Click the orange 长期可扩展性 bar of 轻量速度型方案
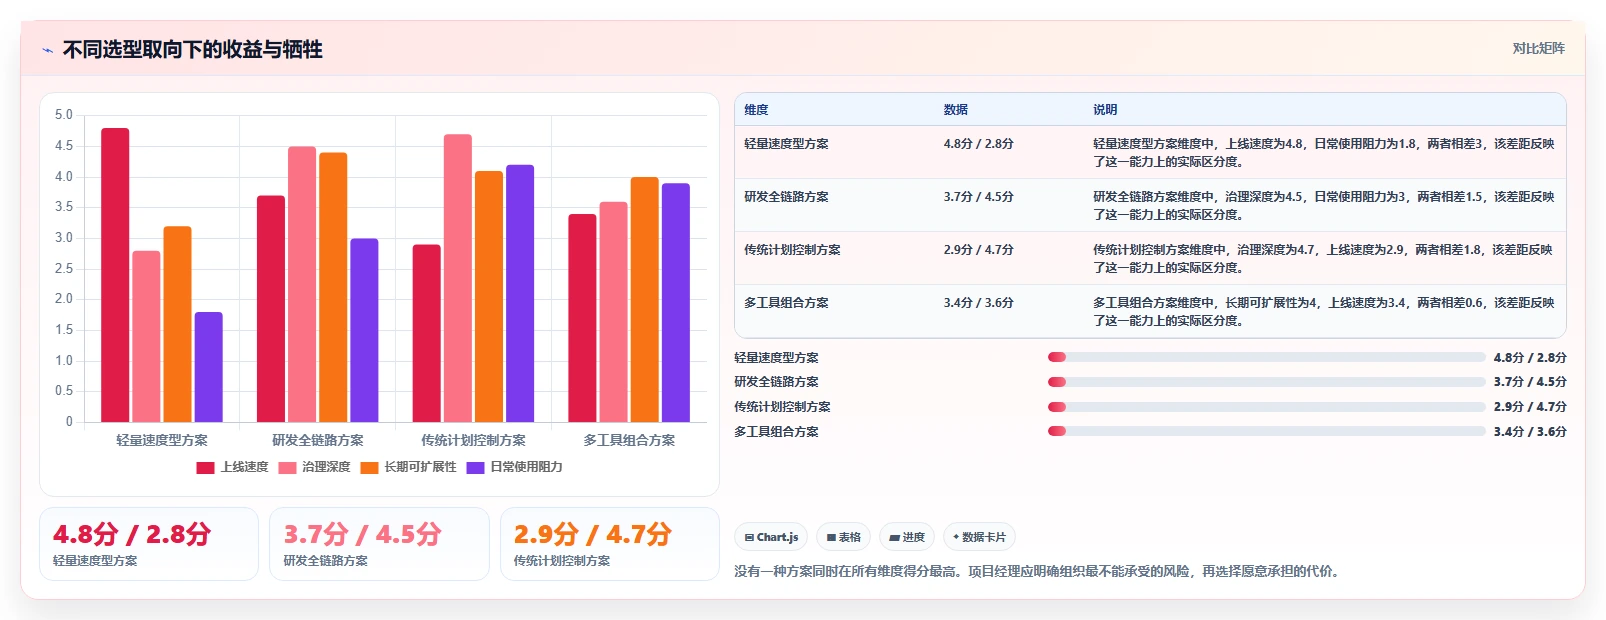Image resolution: width=1606 pixels, height=620 pixels. tap(177, 324)
